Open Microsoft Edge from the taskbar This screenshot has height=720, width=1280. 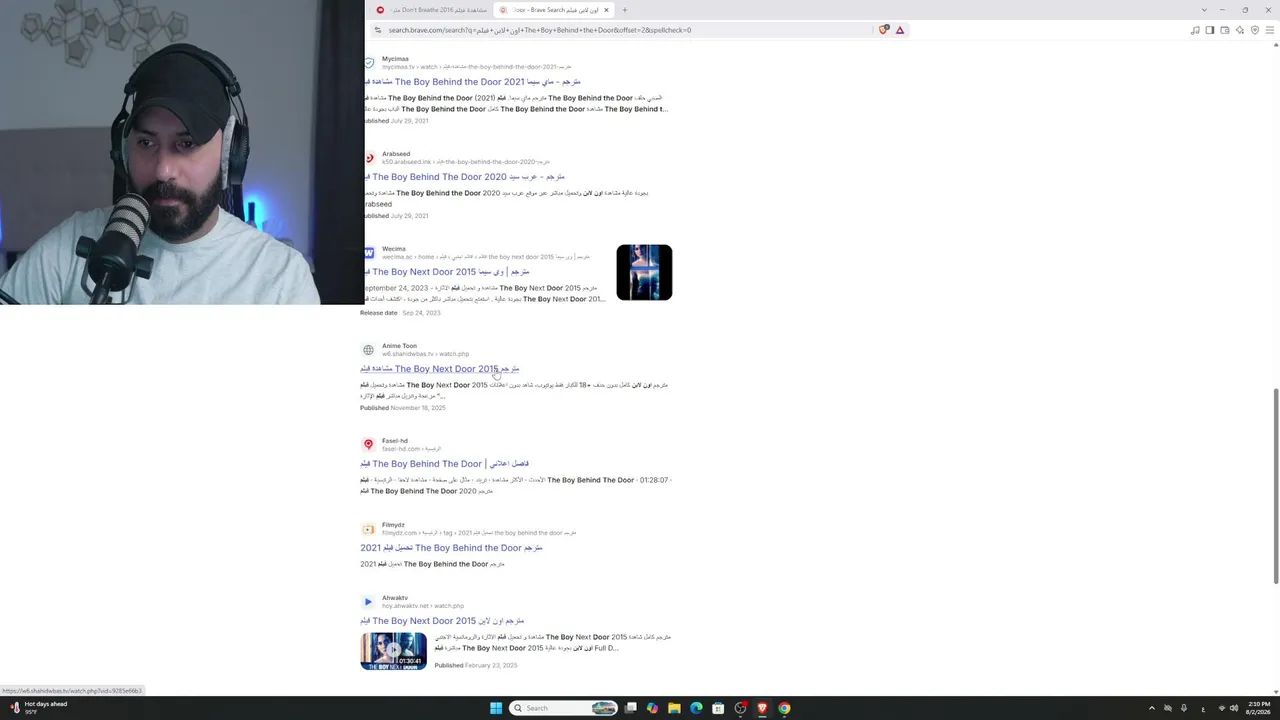tap(696, 708)
